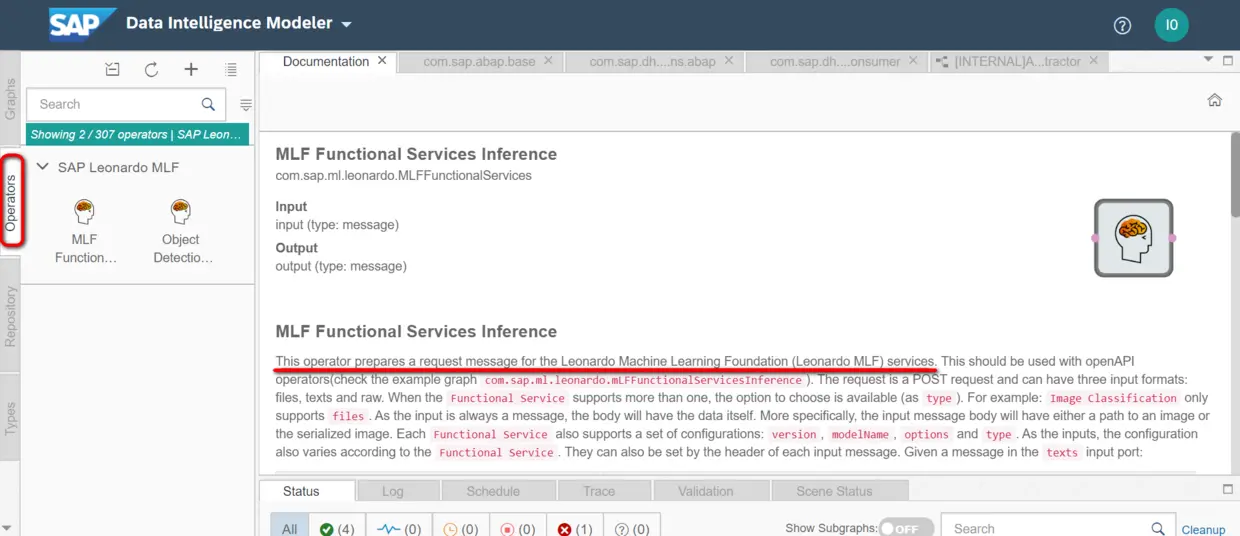
Task: Open the help question mark icon
Action: 1122,25
